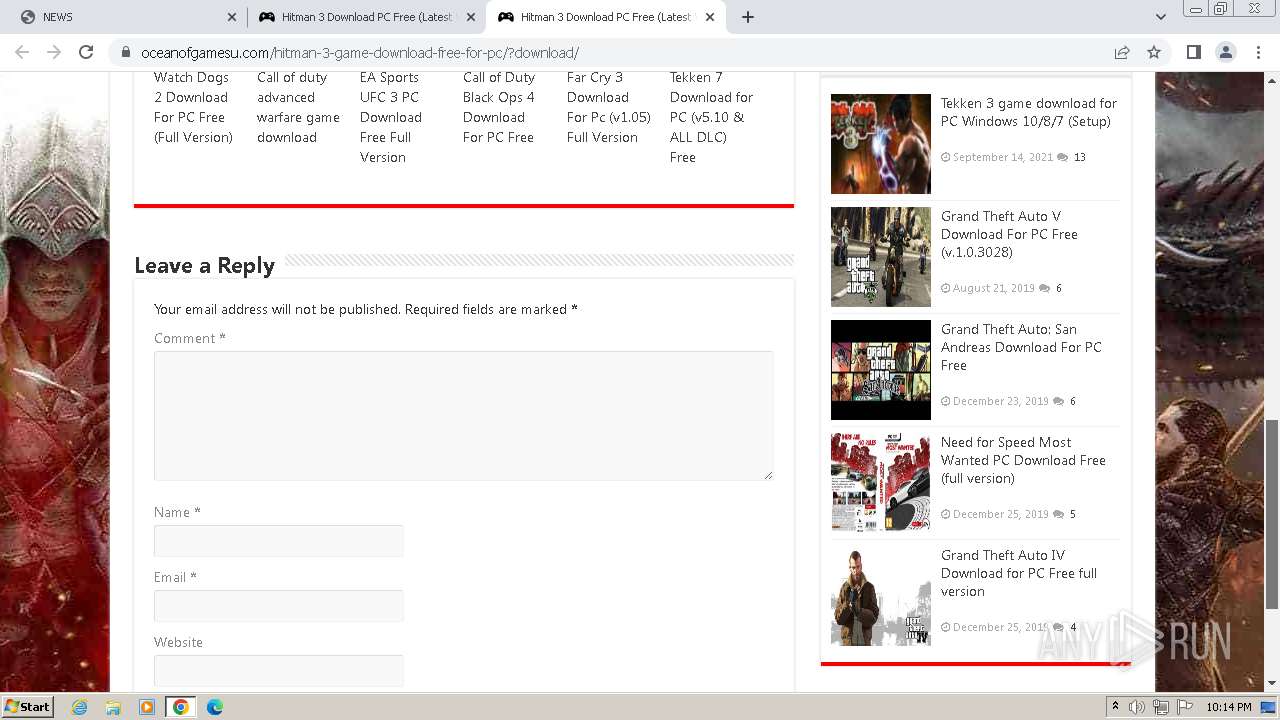
Task: Open Grand Theft Auto V Download article
Action: (x=1009, y=234)
